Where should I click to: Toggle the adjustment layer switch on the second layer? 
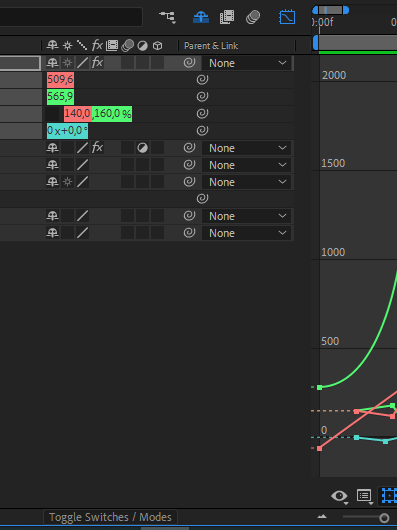(x=142, y=148)
